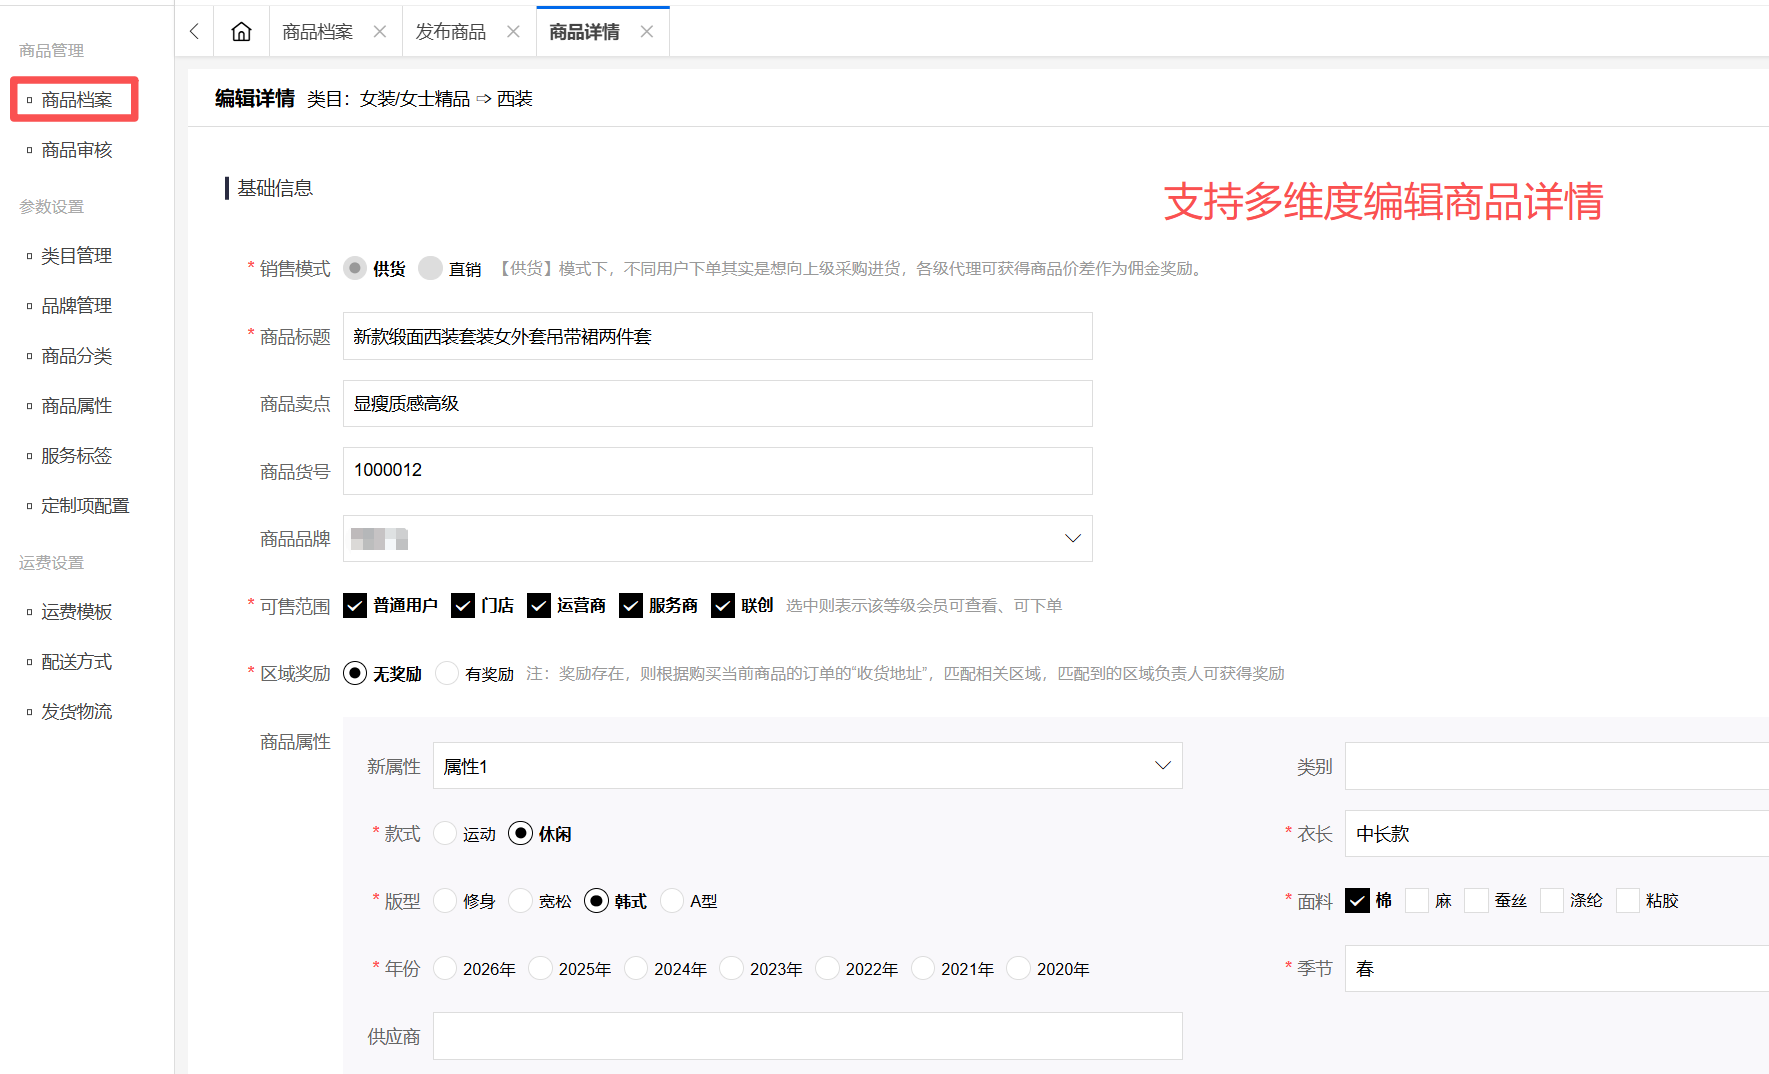Viewport: 1769px width, 1074px height.
Task: Click the 商品标题 input field
Action: [717, 337]
